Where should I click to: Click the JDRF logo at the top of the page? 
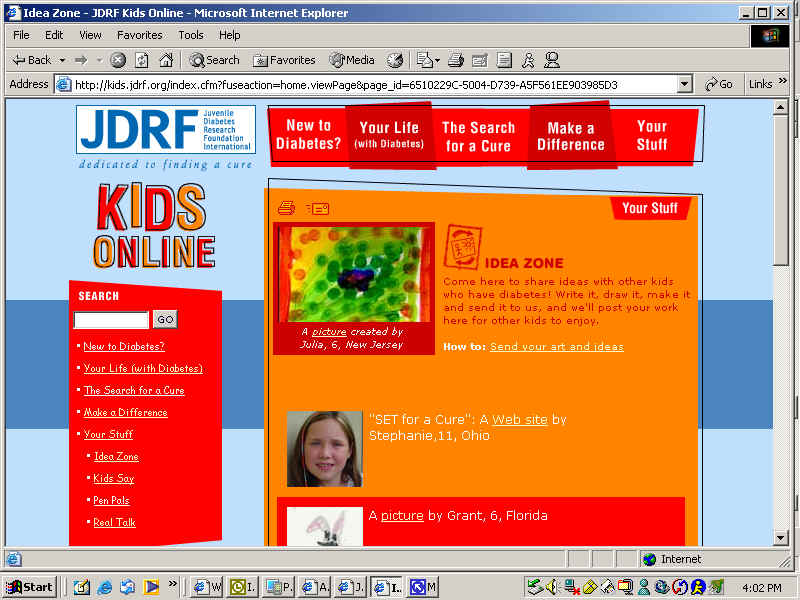click(x=166, y=129)
